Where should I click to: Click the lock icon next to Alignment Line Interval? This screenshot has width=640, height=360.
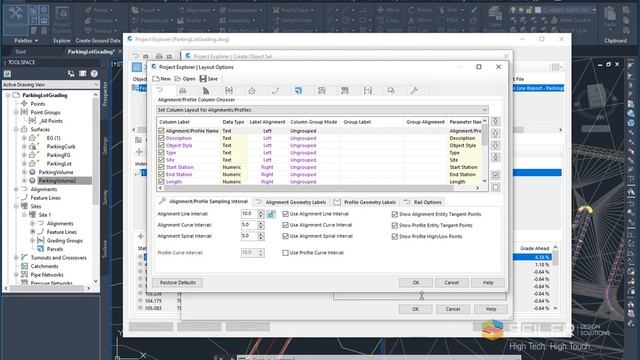click(x=271, y=214)
